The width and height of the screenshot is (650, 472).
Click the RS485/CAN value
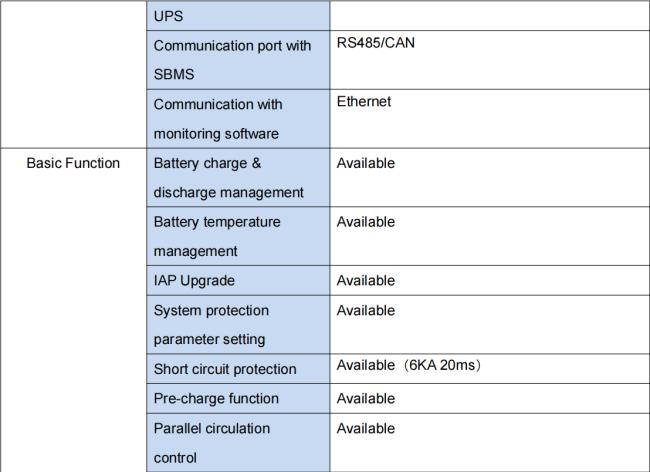pyautogui.click(x=374, y=45)
